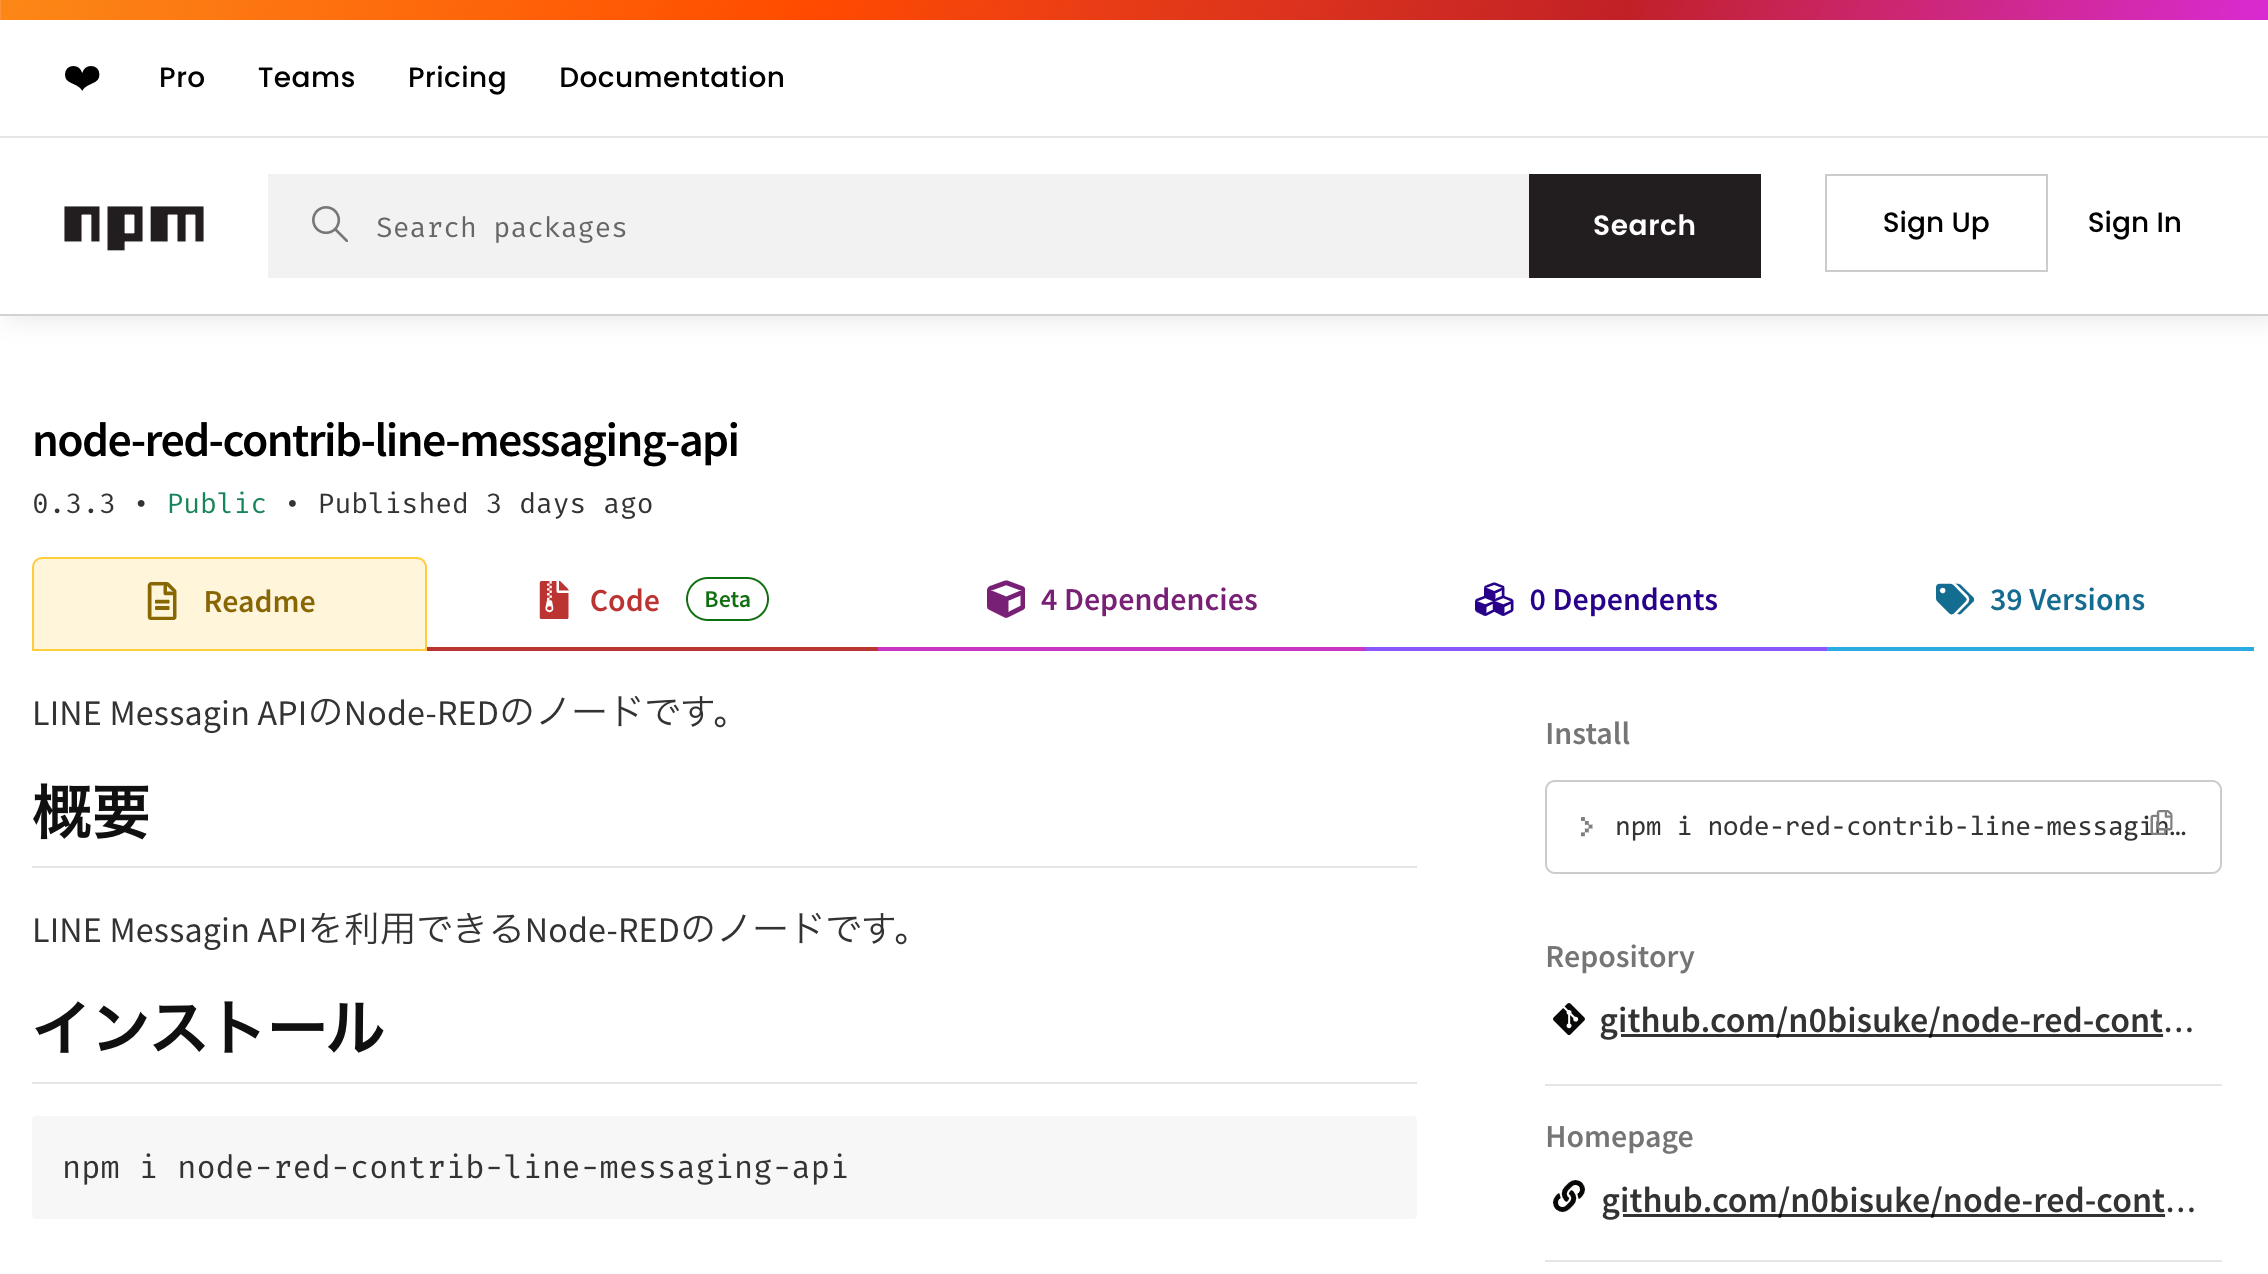Go to Pricing page
Viewport: 2268px width, 1274px height.
[457, 77]
